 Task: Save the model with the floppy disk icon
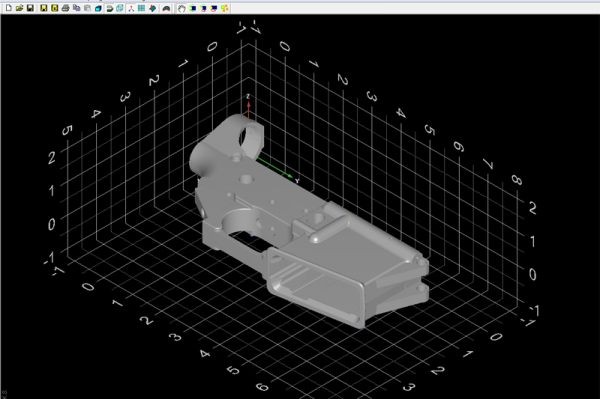30,8
